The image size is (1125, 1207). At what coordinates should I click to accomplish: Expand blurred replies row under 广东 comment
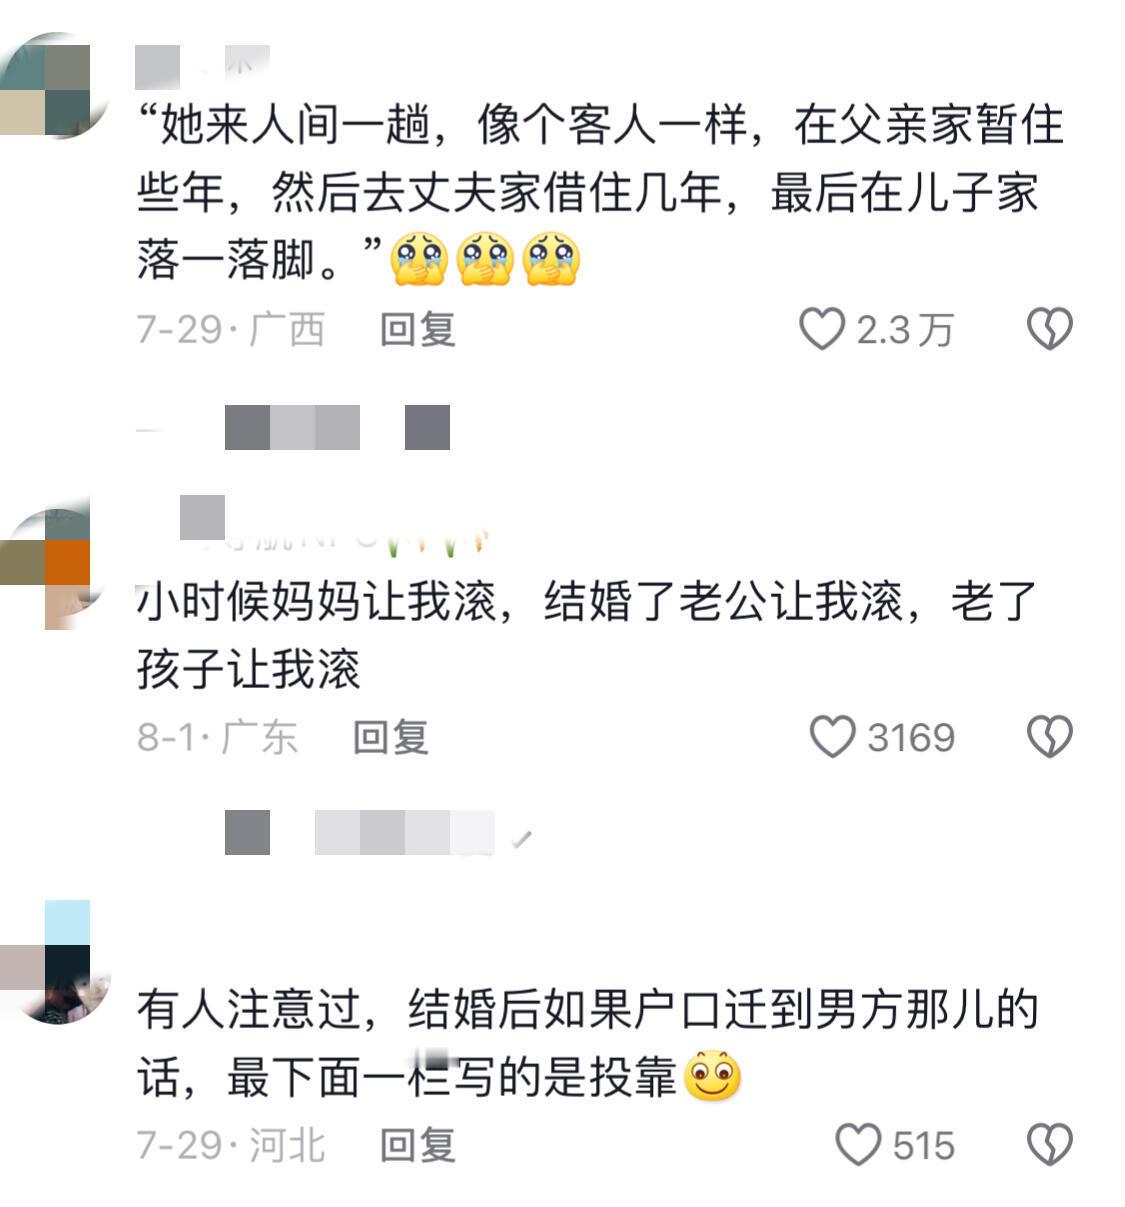point(378,832)
